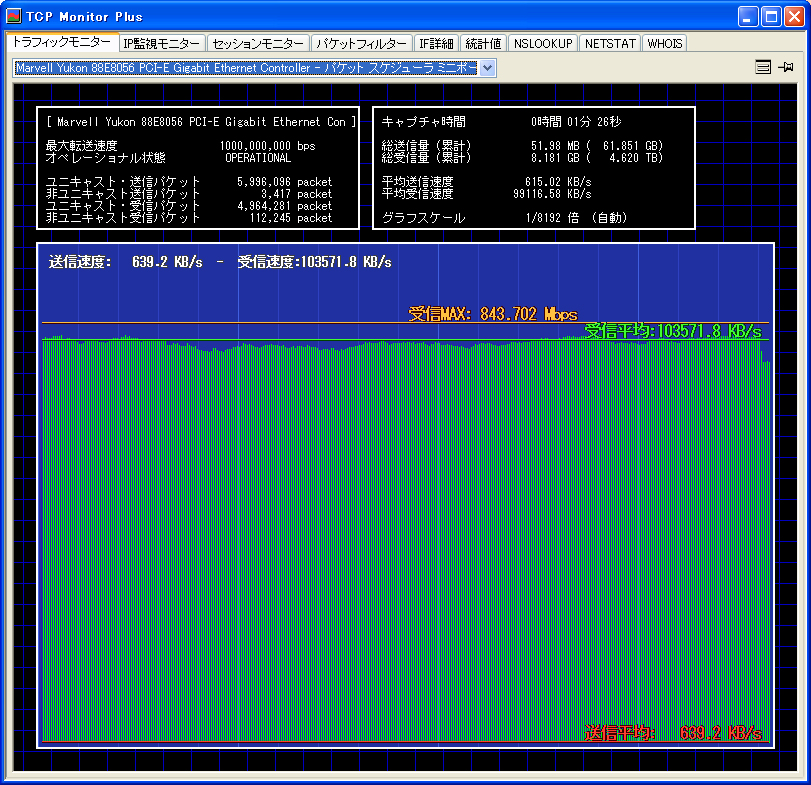Viewport: 811px width, 785px height.
Task: Open the IF詳細 tab
Action: 436,44
